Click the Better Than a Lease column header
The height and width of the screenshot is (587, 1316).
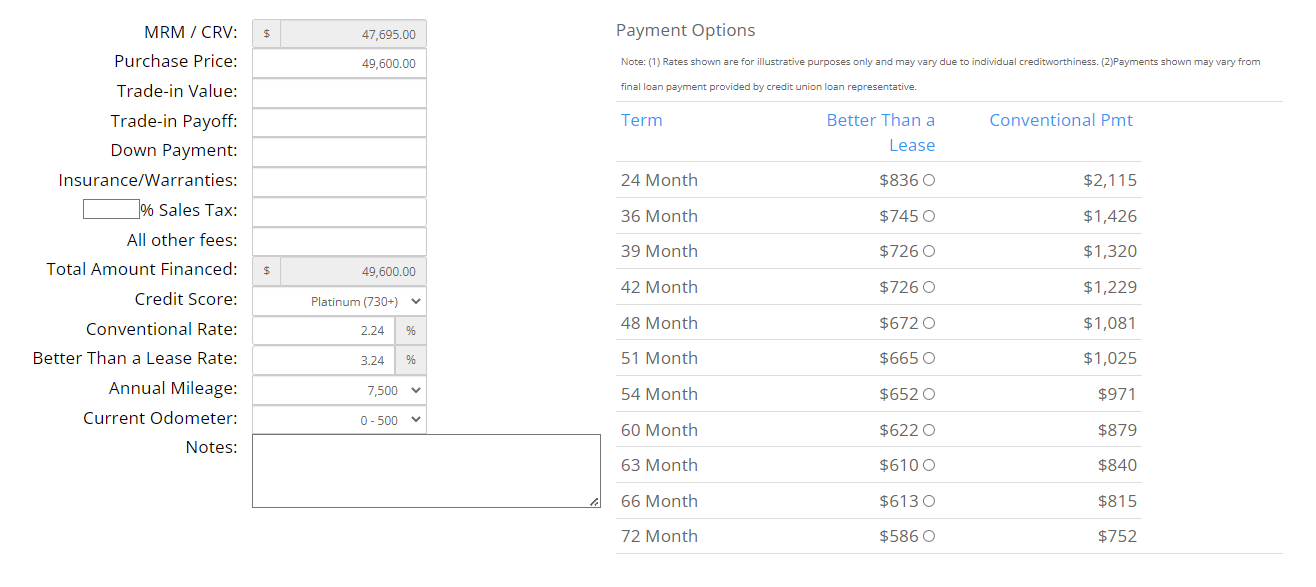(881, 120)
